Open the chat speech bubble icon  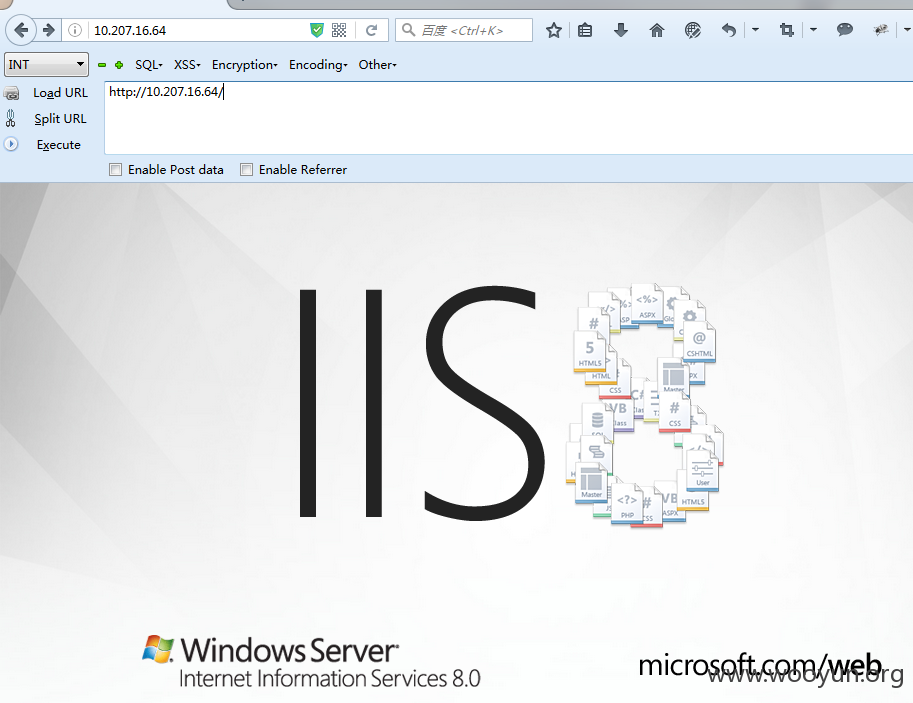tap(845, 30)
